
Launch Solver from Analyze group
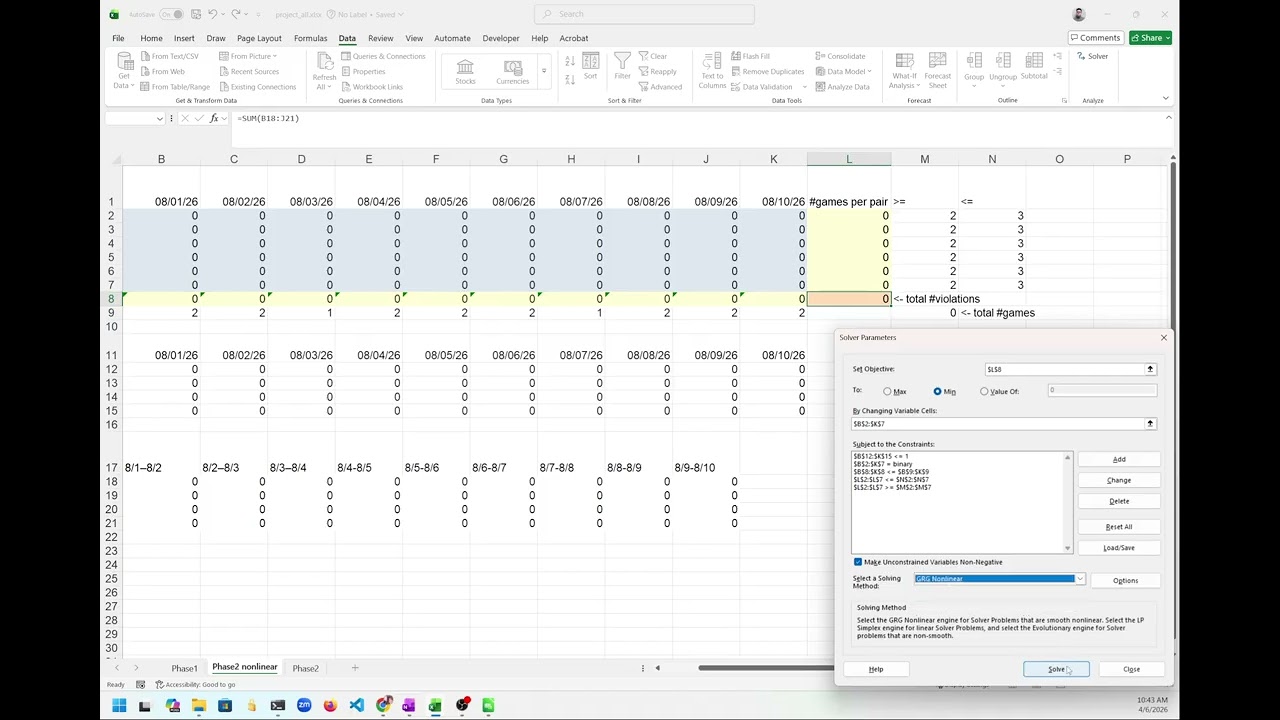[x=1092, y=56]
